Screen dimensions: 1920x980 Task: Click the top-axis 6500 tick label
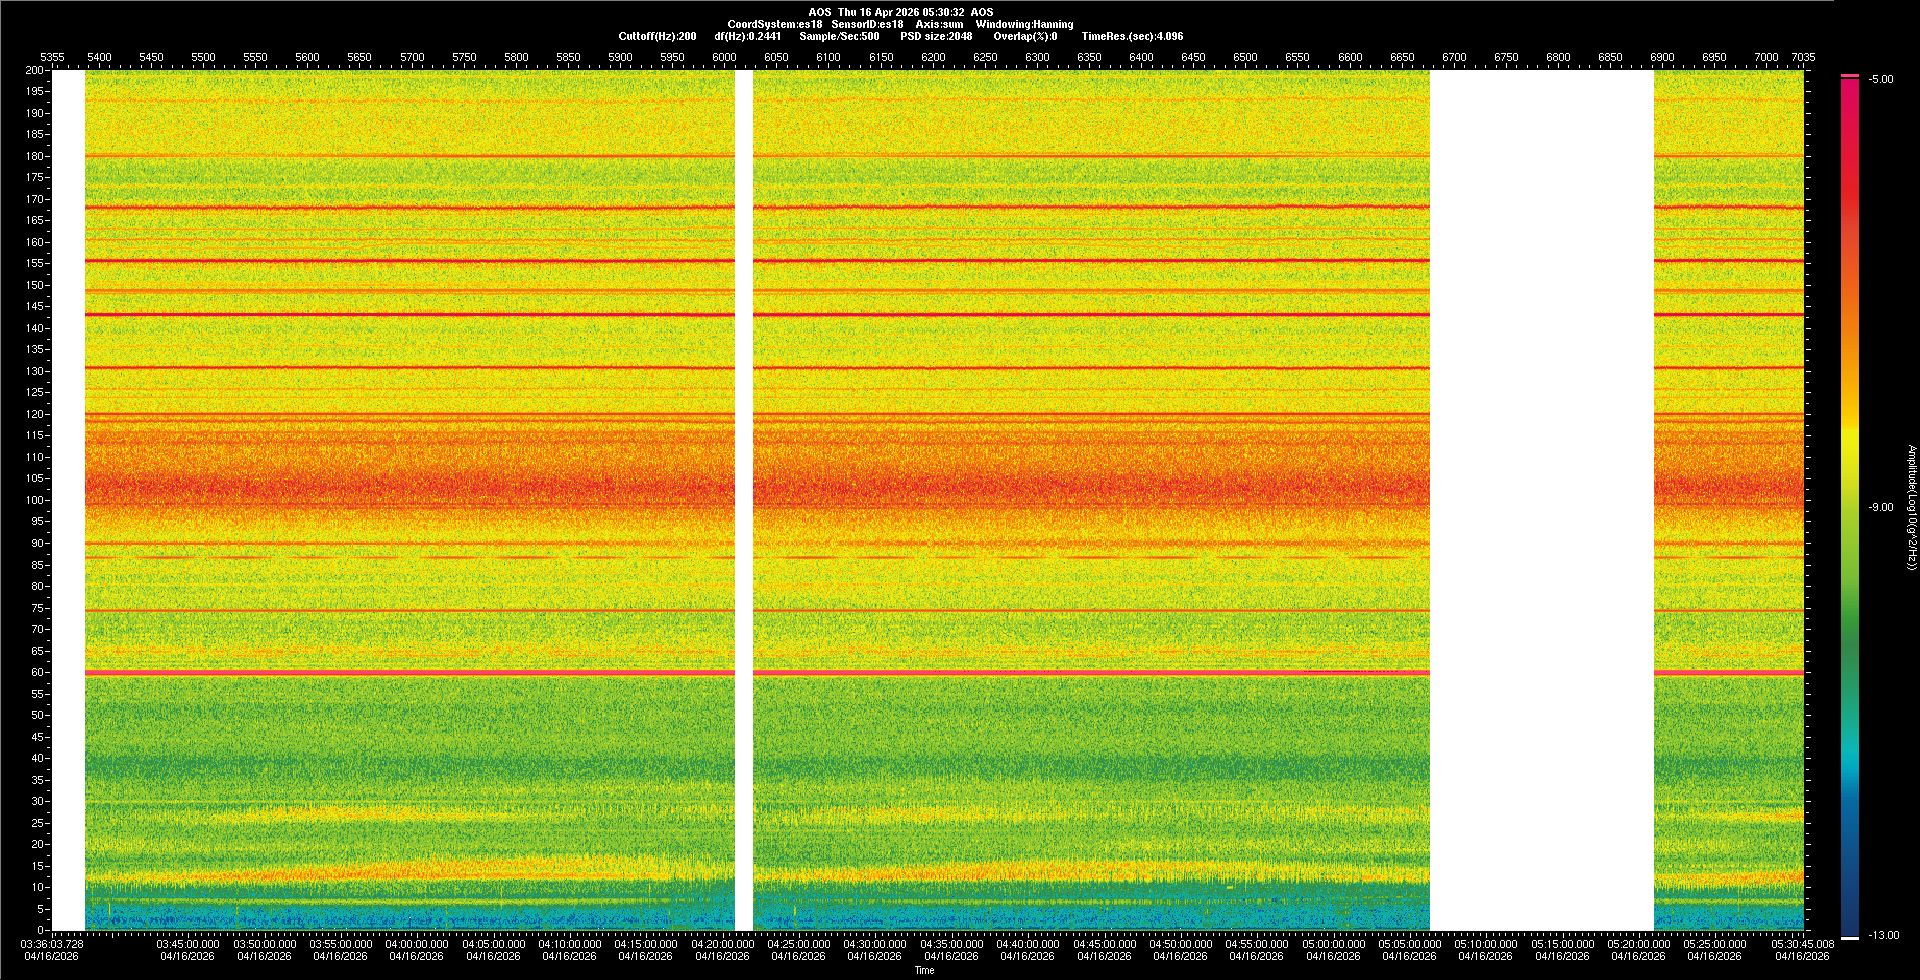(1245, 58)
